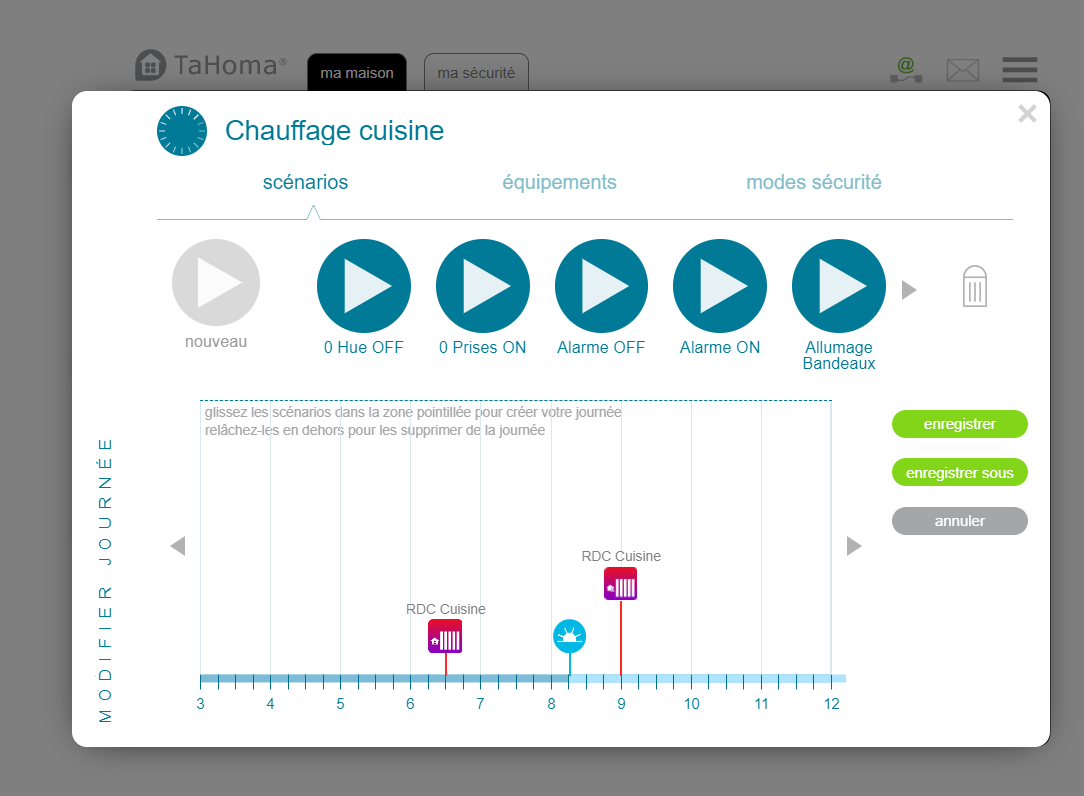Screen dimensions: 1084x796
Task: Open the envelope messages icon
Action: pyautogui.click(x=962, y=70)
